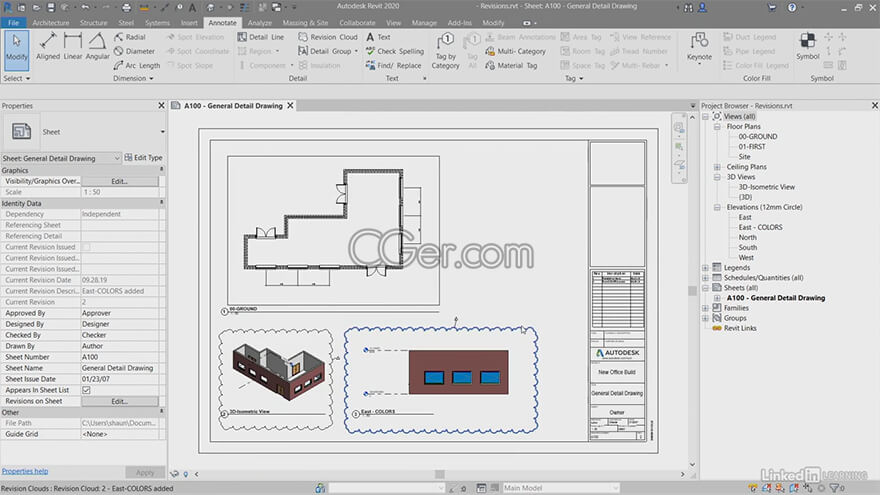Expand the Schedules/Quantities node
Viewport: 880px width, 495px height.
point(705,278)
